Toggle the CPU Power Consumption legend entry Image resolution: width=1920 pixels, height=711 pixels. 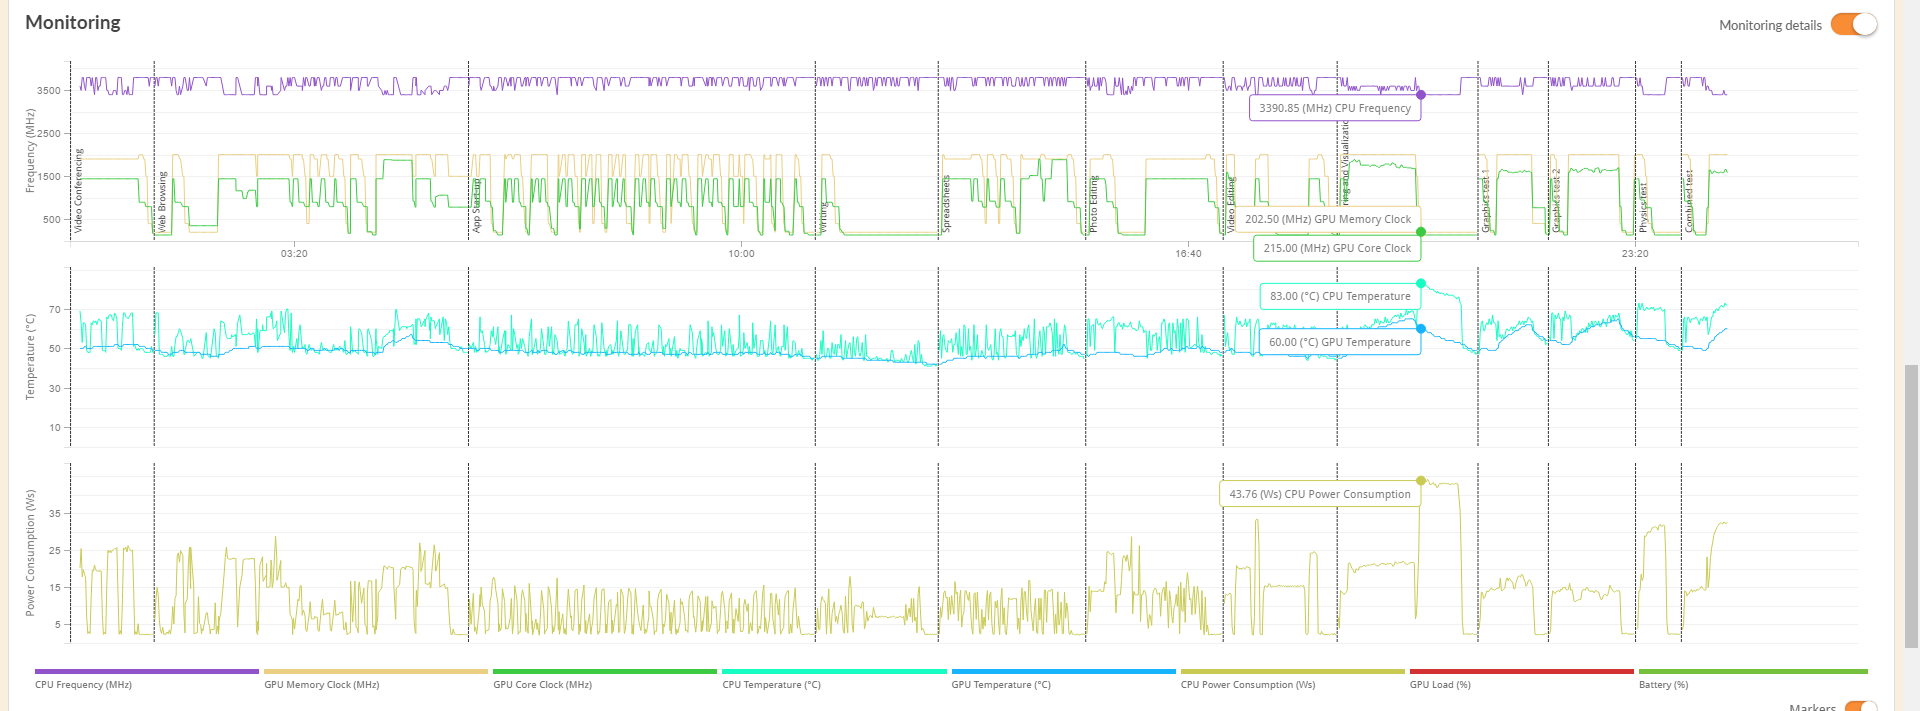(1247, 685)
